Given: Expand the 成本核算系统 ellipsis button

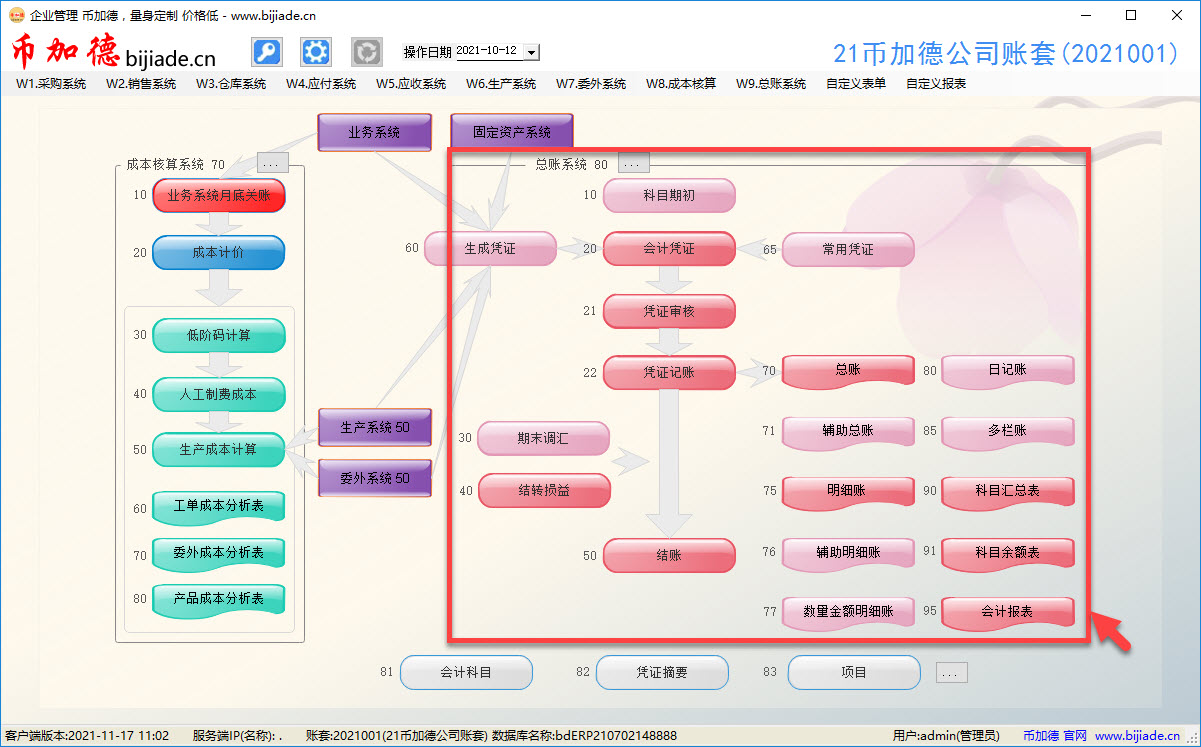Looking at the screenshot, I should pos(273,163).
